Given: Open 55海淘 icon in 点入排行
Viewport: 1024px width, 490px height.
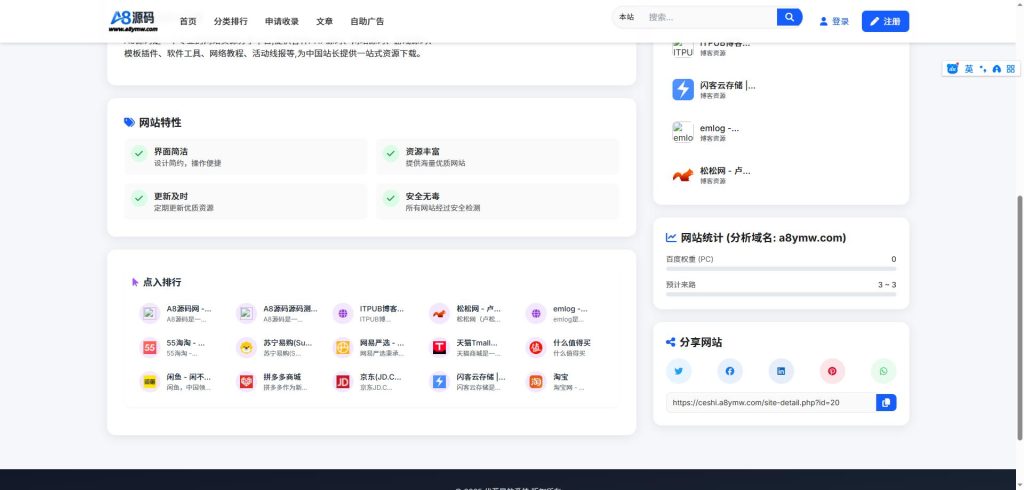Looking at the screenshot, I should (150, 348).
